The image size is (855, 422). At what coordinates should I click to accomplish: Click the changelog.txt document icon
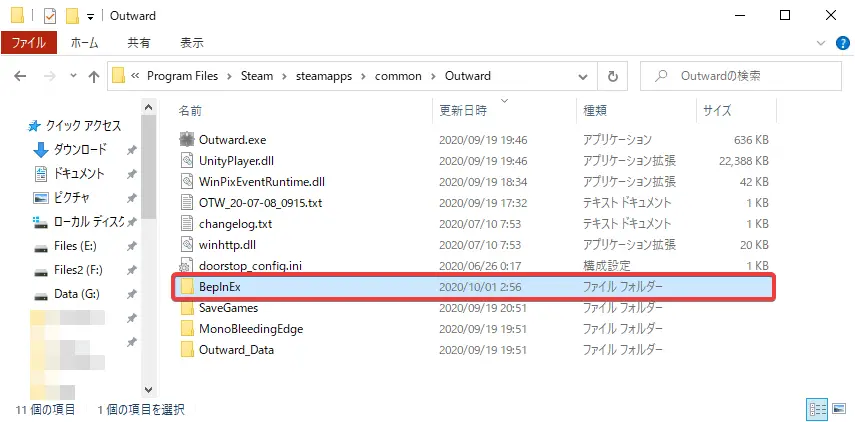(187, 224)
